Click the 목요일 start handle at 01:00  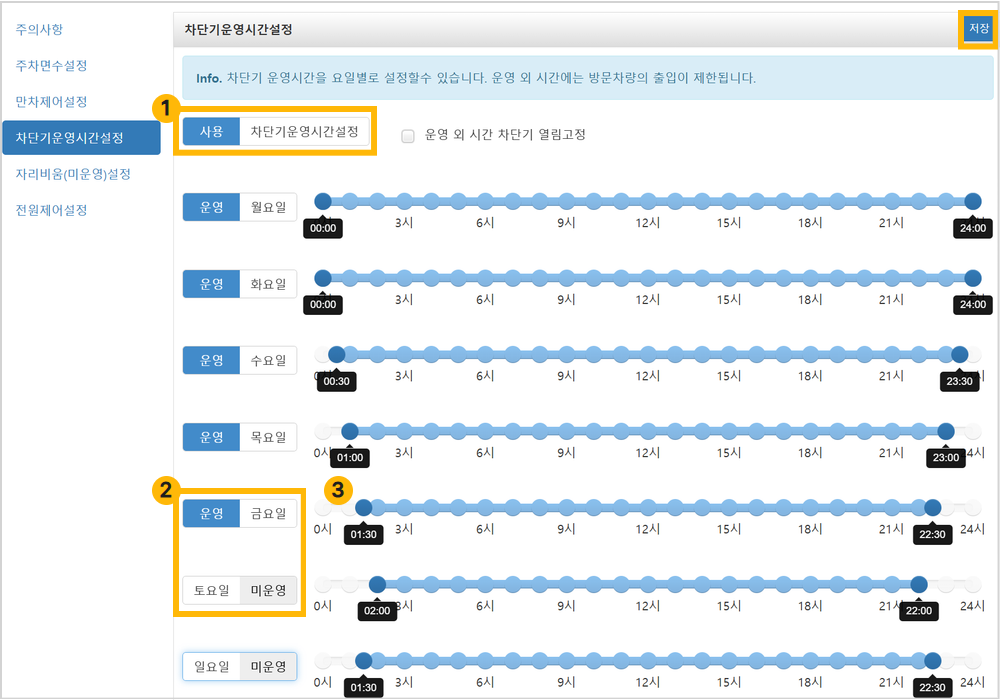(350, 432)
